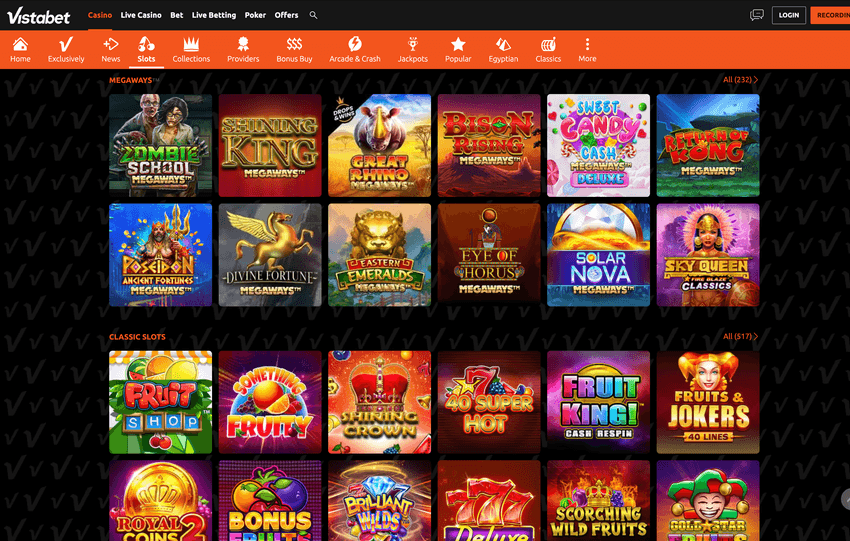Click the search magnifier icon
This screenshot has height=541, width=850.
pyautogui.click(x=313, y=15)
